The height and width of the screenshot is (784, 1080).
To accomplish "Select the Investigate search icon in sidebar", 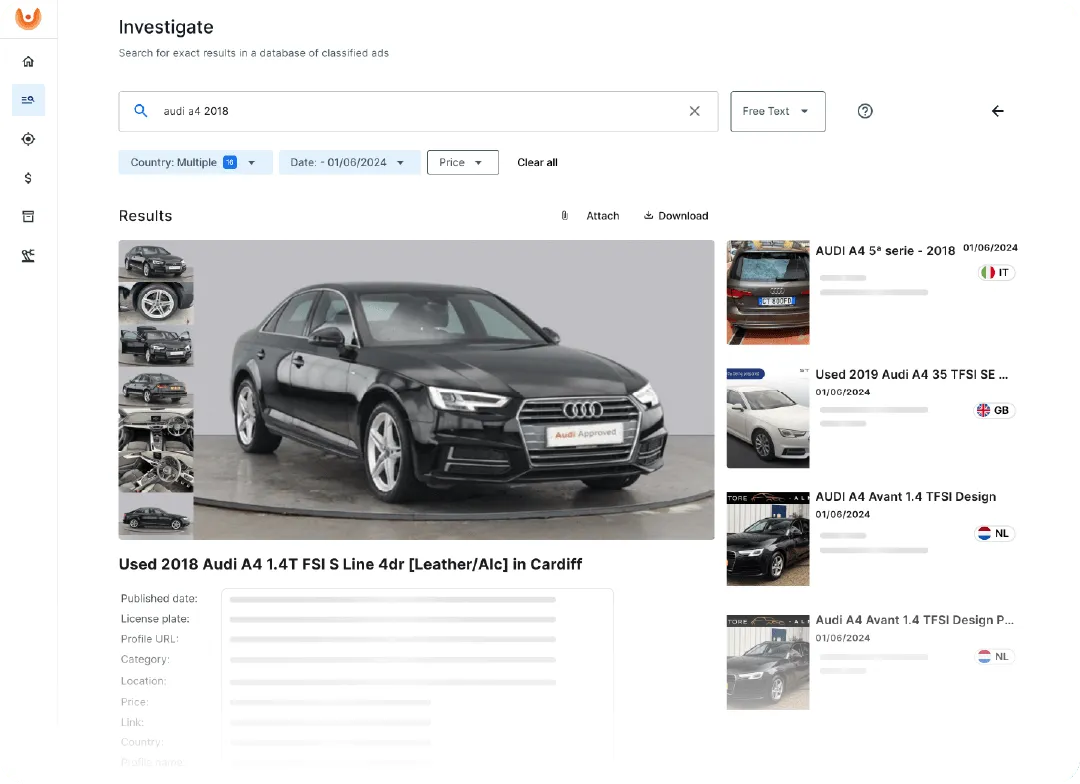I will [x=28, y=100].
